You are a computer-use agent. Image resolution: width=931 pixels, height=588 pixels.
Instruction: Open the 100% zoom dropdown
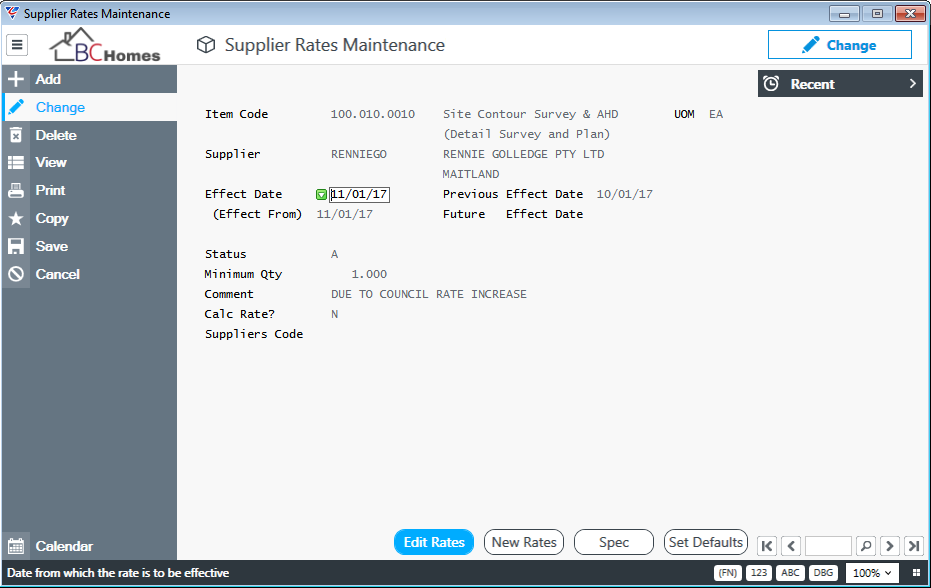872,573
